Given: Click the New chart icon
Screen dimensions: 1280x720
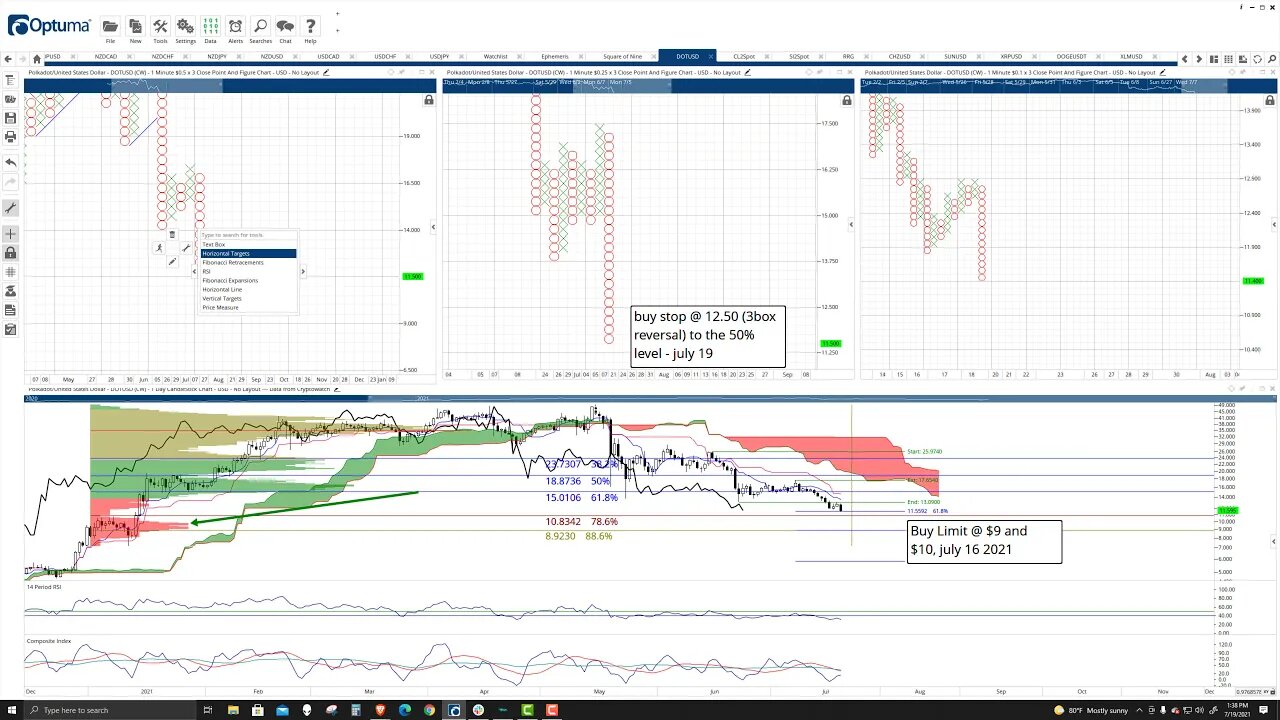Looking at the screenshot, I should coord(135,26).
